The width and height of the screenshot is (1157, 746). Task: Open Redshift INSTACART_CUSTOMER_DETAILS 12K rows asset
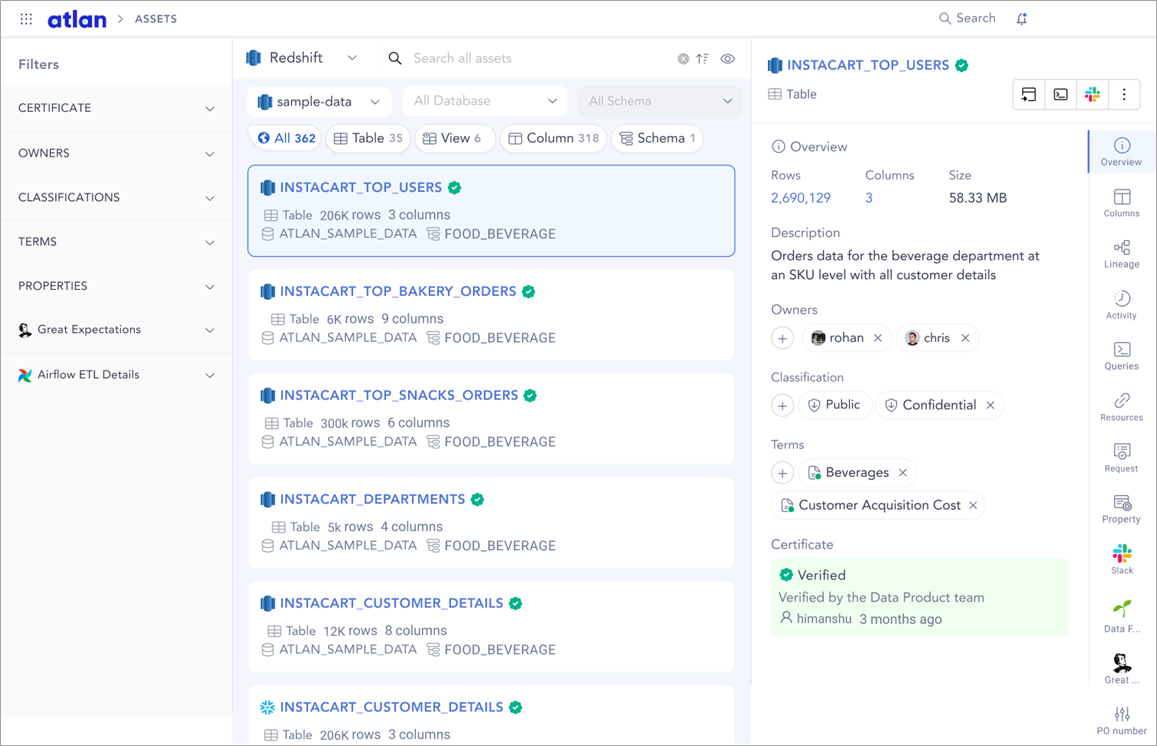point(491,626)
